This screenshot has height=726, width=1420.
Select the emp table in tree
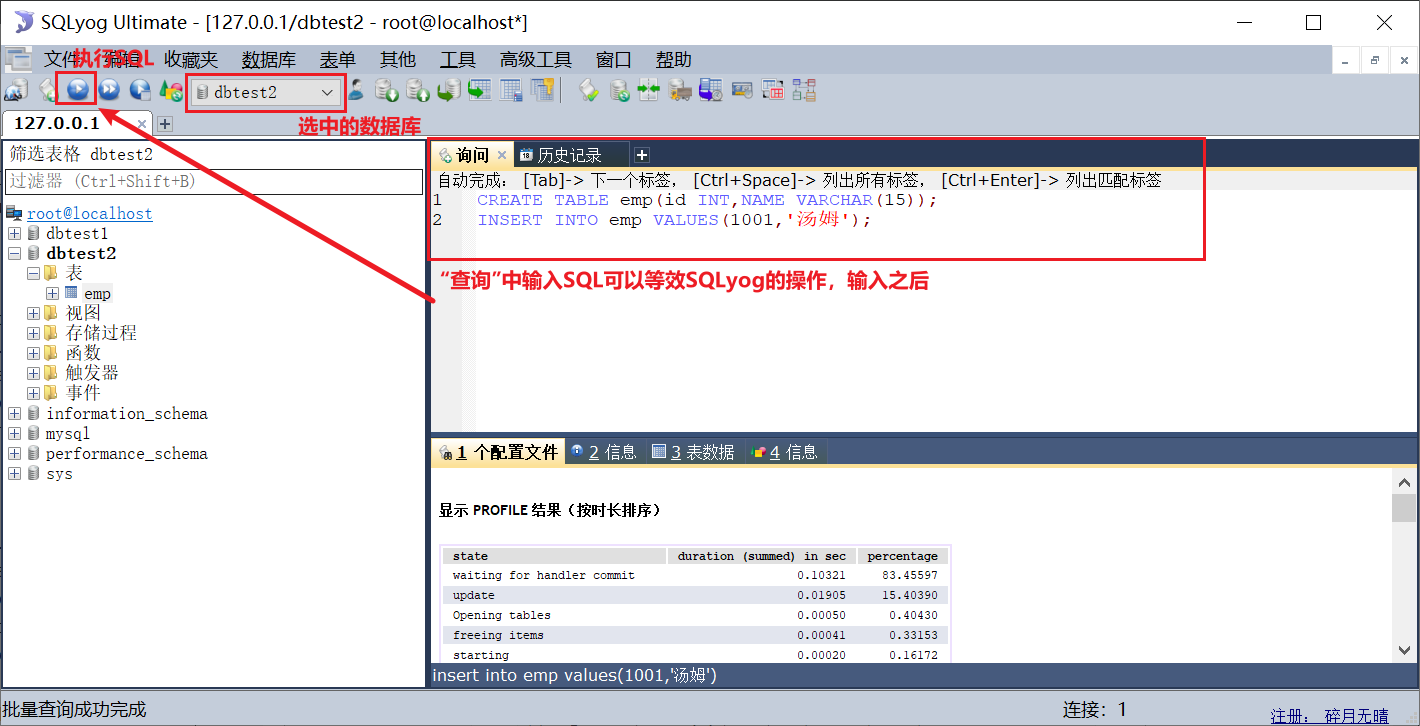[x=97, y=293]
